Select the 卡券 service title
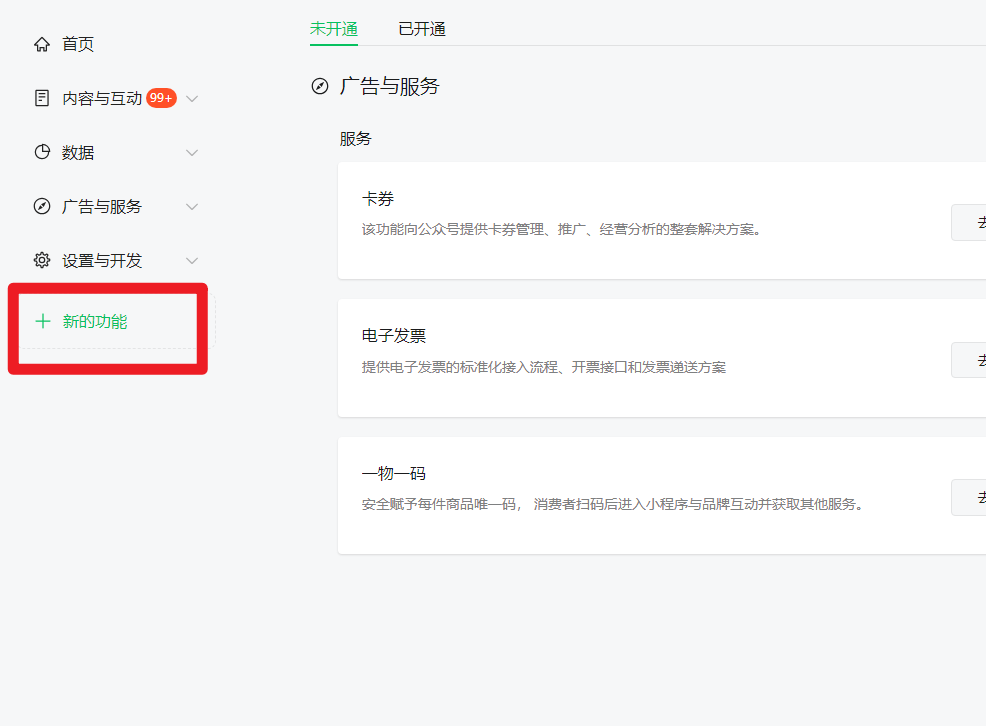 click(378, 199)
